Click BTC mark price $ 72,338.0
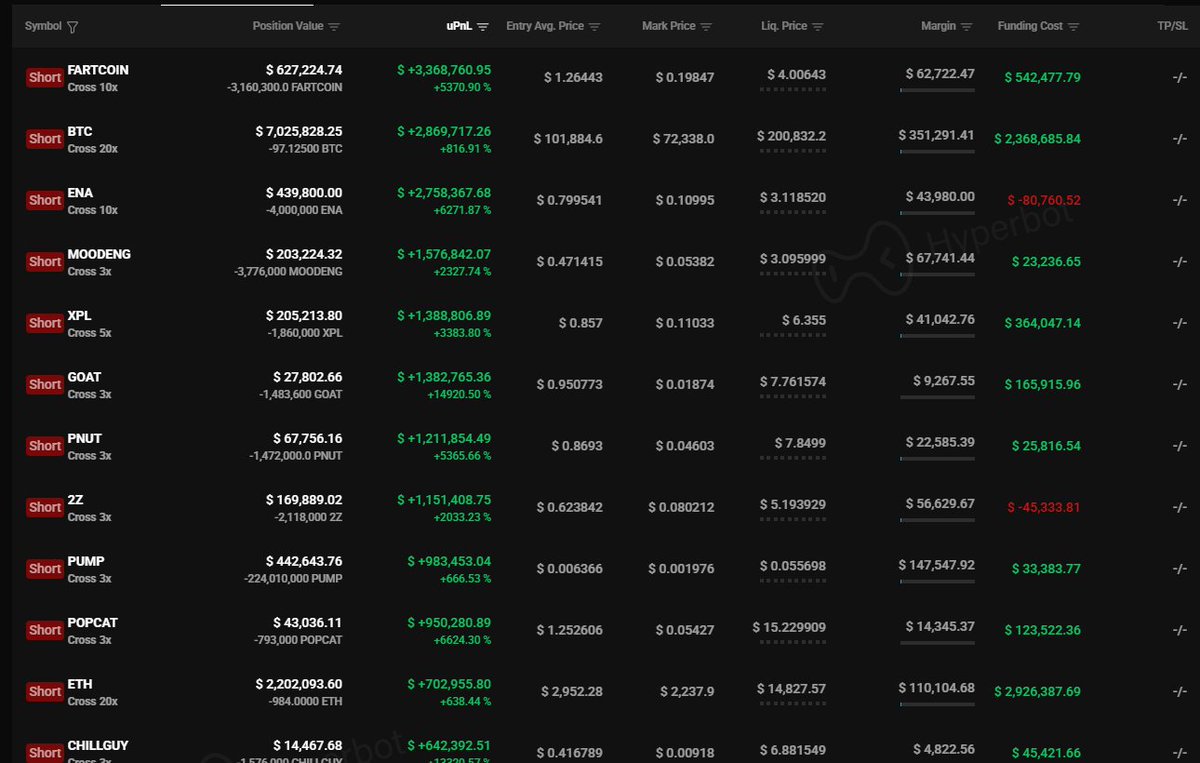Screen dimensions: 1200x763 tap(685, 139)
